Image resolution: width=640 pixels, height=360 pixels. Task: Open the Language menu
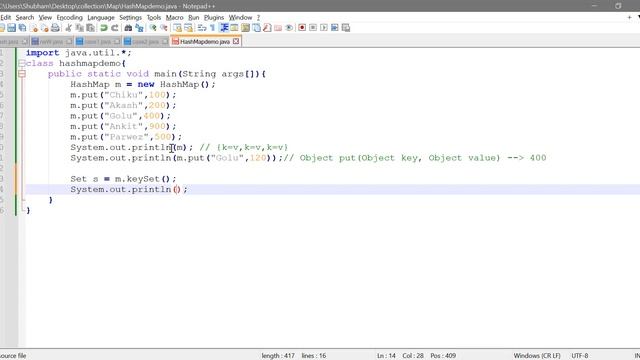(x=101, y=18)
